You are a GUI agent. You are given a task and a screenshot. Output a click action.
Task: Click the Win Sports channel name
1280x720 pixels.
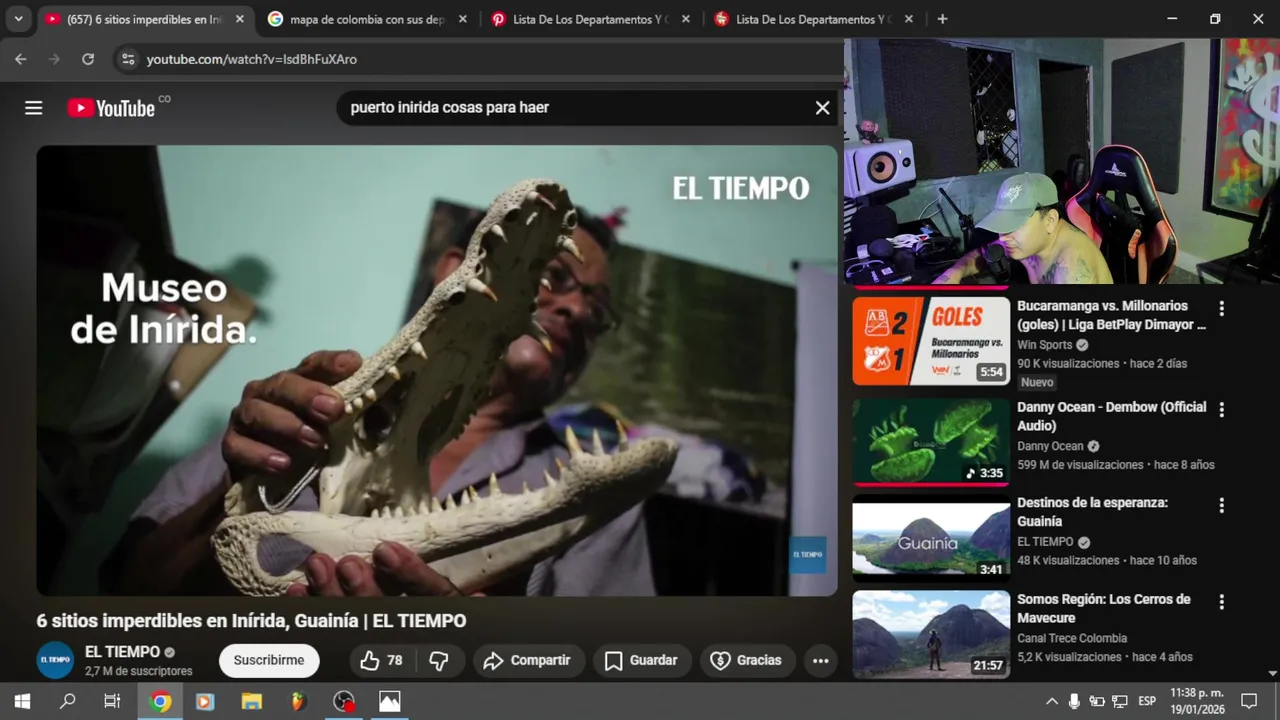[x=1044, y=345]
